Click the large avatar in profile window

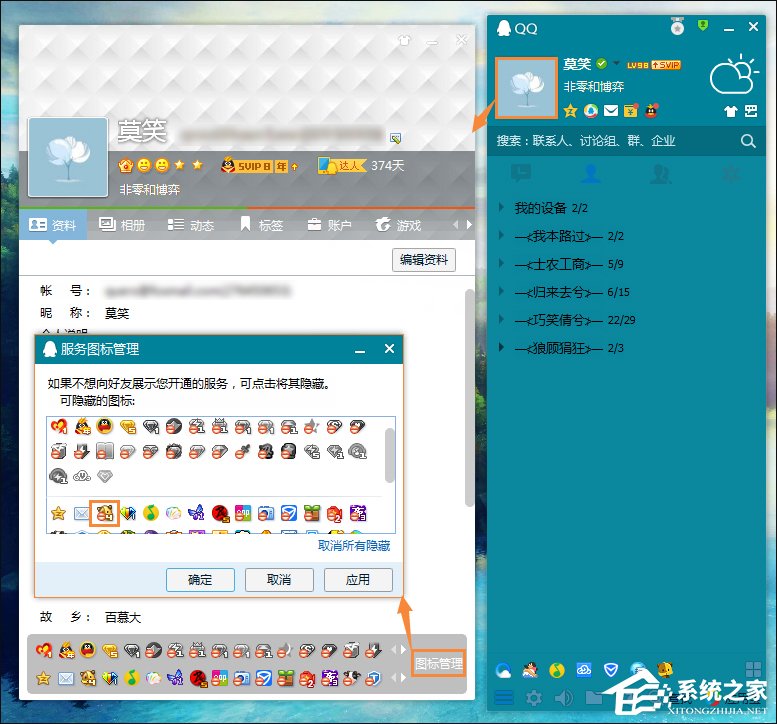coord(68,157)
